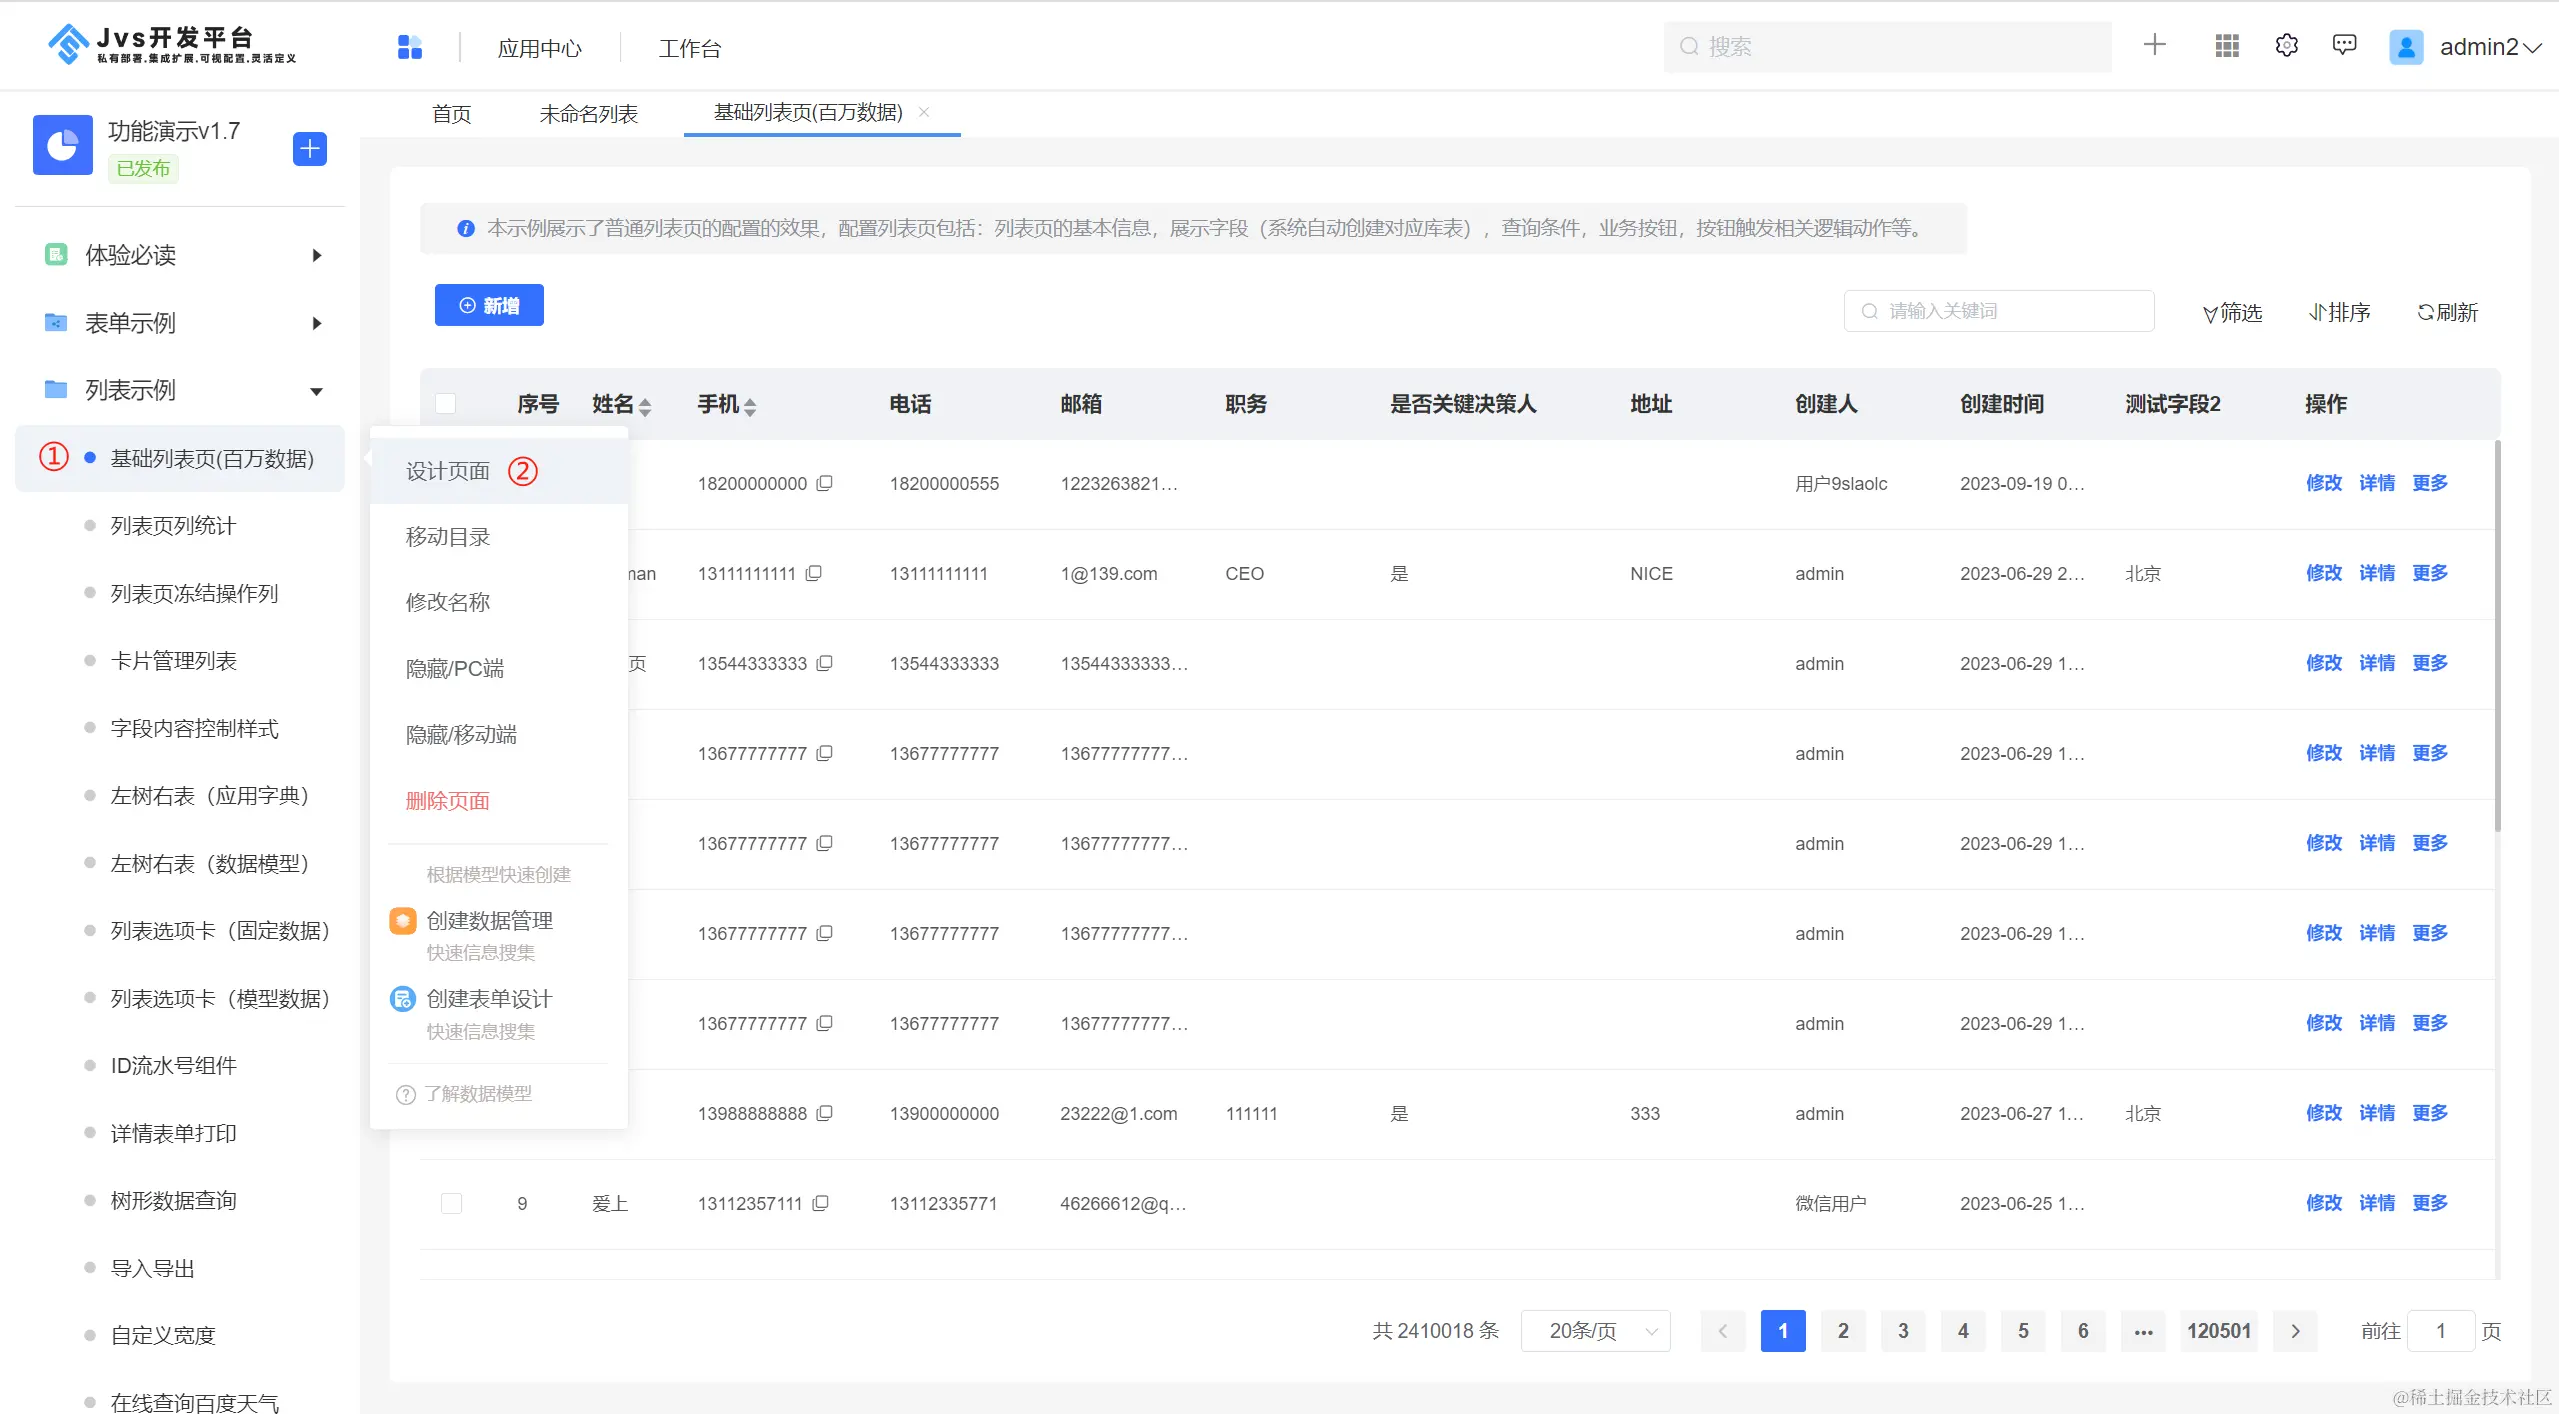
Task: Expand the 体验必读 menu group
Action: click(316, 256)
